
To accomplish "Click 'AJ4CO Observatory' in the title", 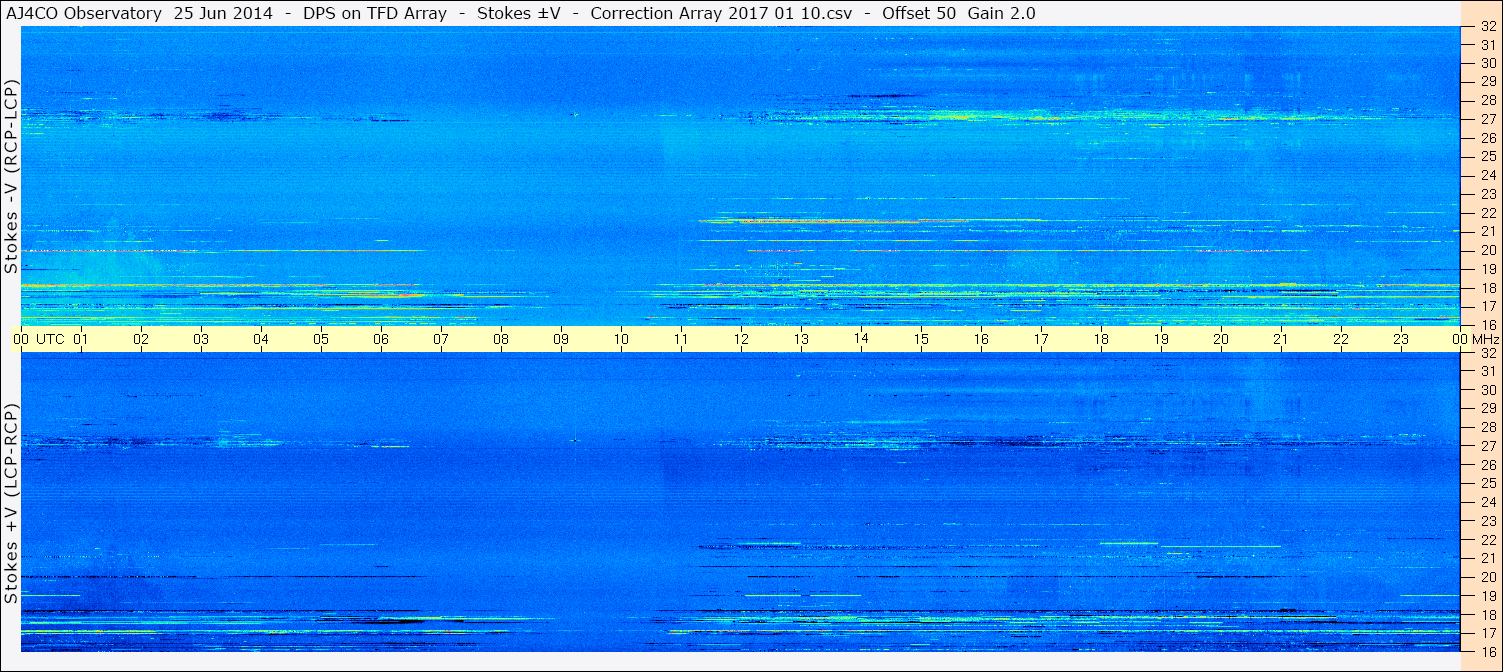I will point(85,14).
